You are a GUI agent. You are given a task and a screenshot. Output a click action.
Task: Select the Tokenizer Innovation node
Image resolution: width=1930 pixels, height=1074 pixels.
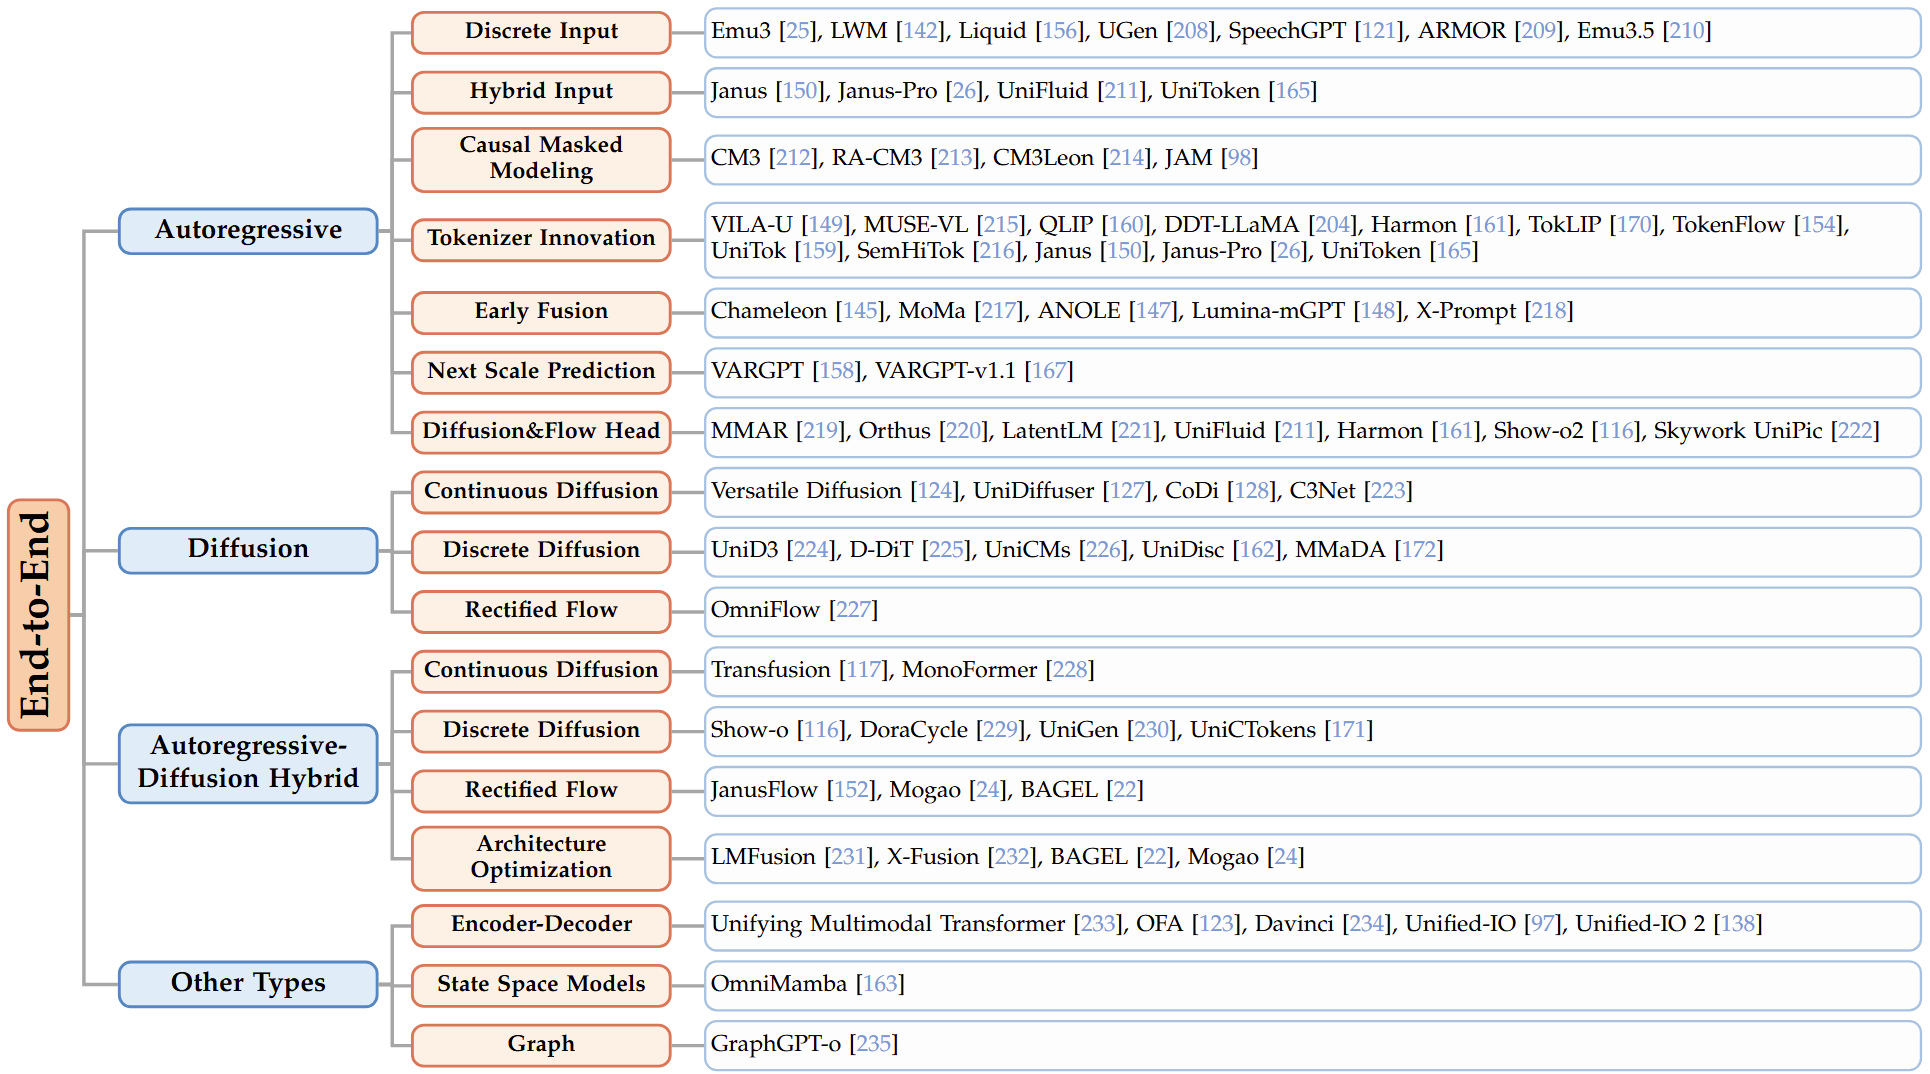[x=540, y=239]
